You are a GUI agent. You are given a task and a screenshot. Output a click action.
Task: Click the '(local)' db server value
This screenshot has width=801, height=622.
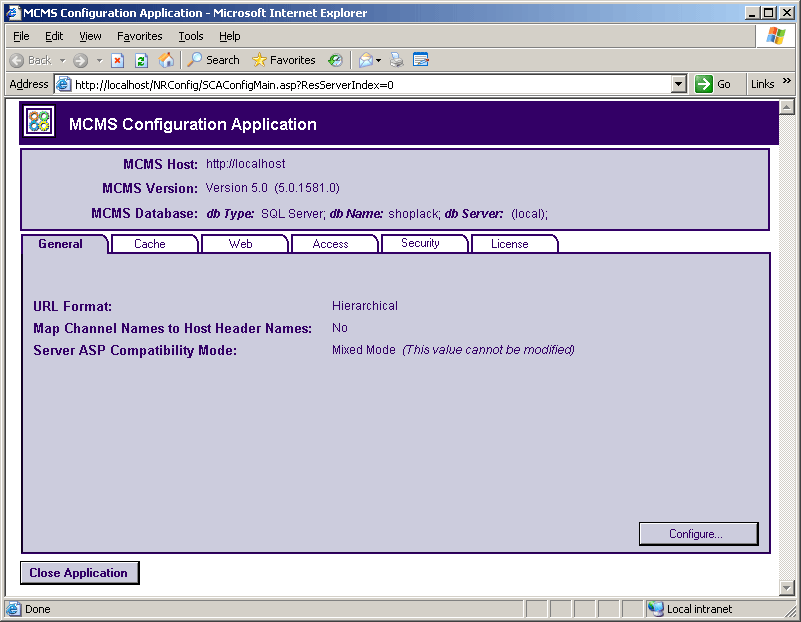529,213
